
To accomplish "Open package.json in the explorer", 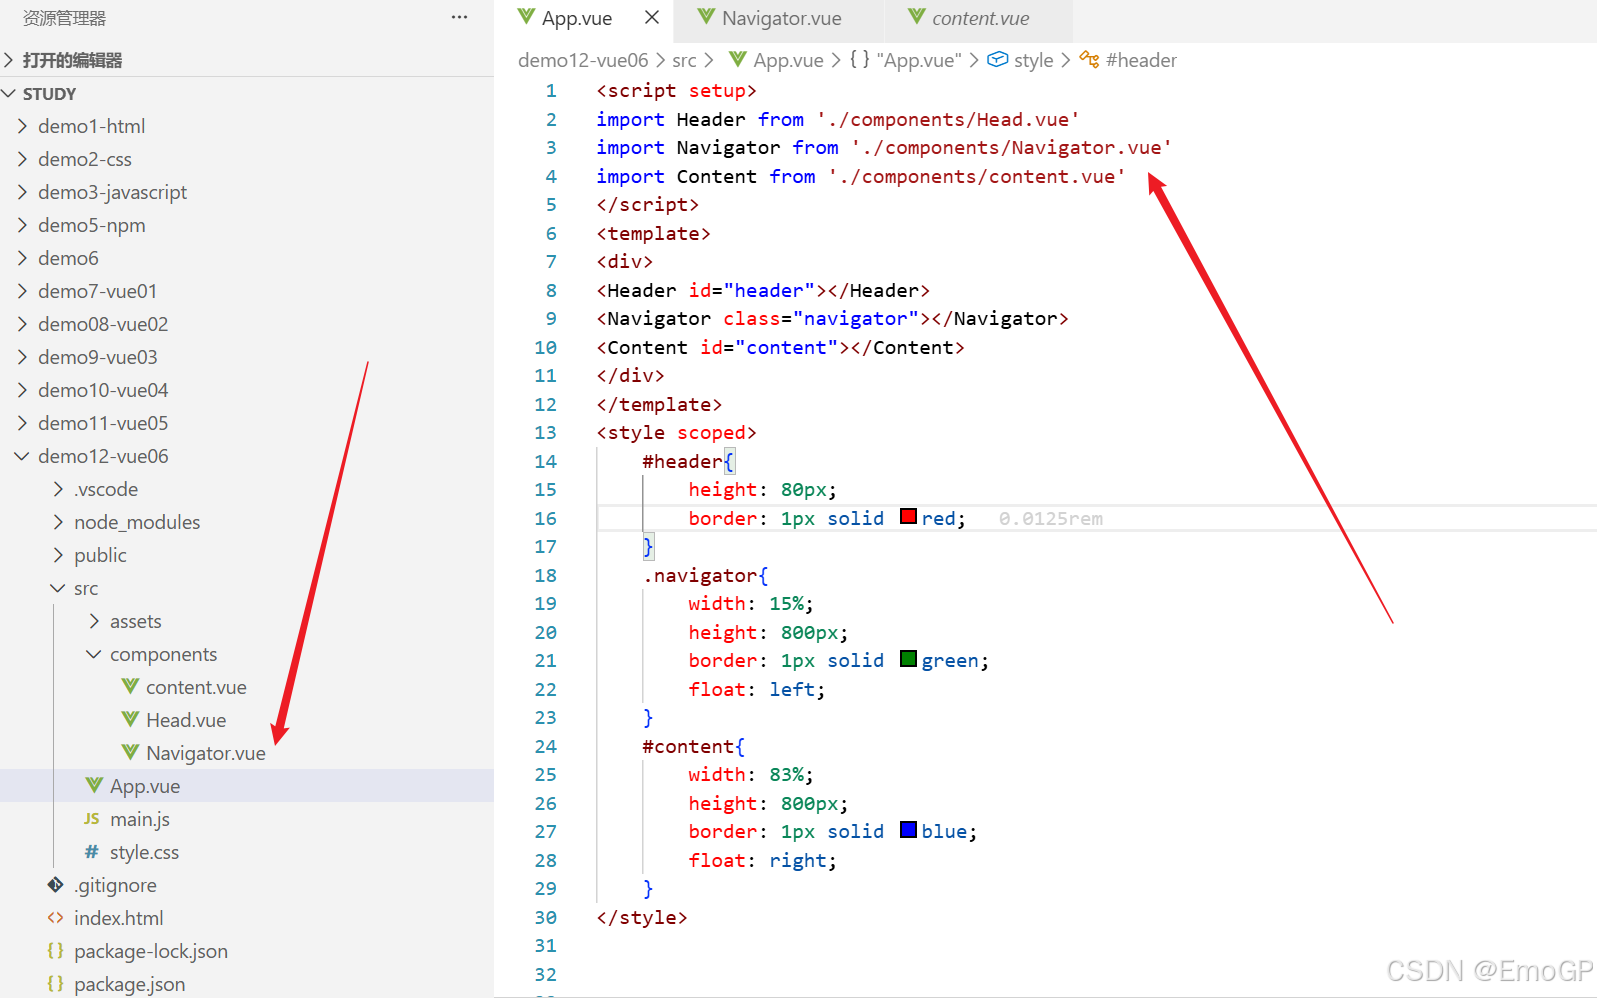I will (129, 984).
